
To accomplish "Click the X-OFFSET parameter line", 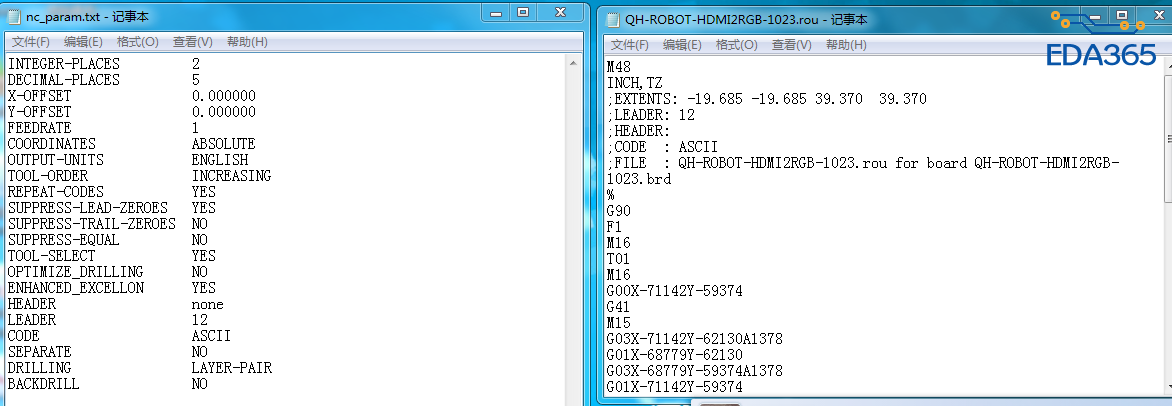I will coord(132,96).
